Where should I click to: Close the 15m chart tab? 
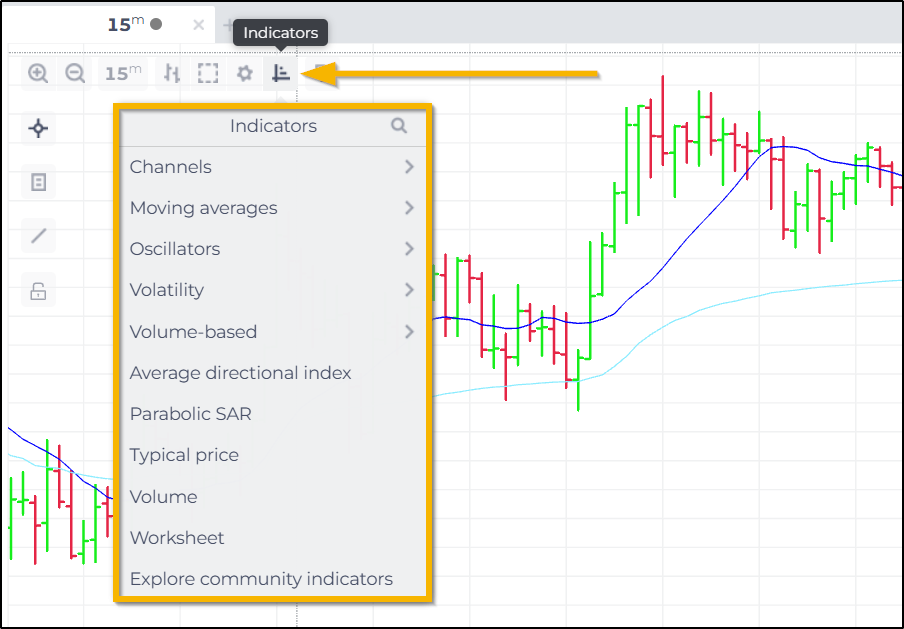point(199,25)
